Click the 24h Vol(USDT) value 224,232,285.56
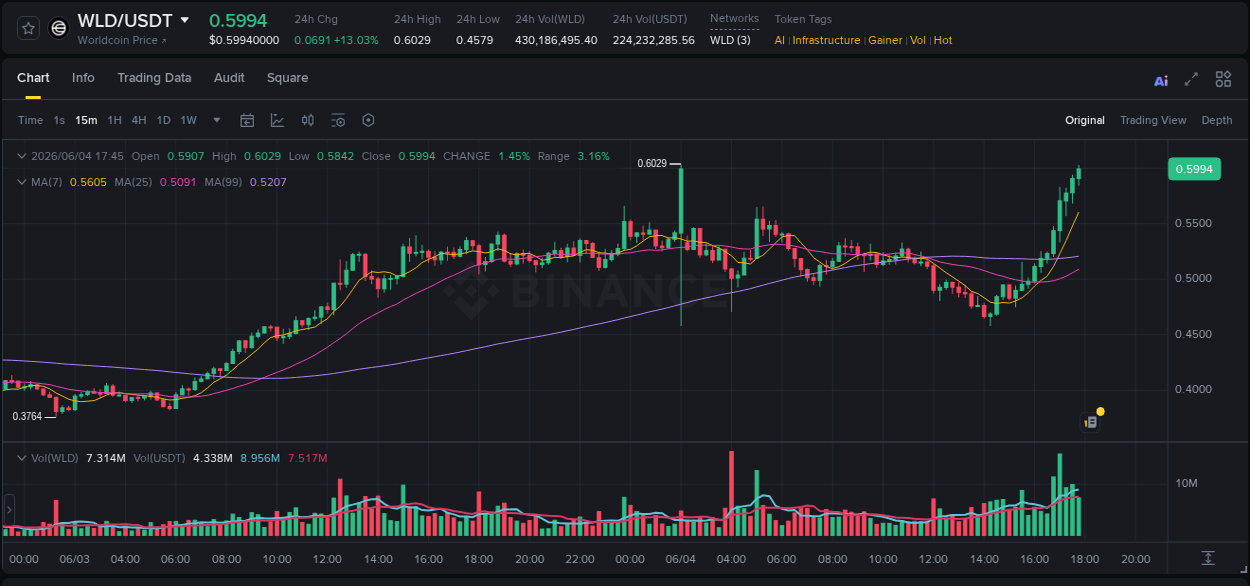The height and width of the screenshot is (586, 1250). 654,40
